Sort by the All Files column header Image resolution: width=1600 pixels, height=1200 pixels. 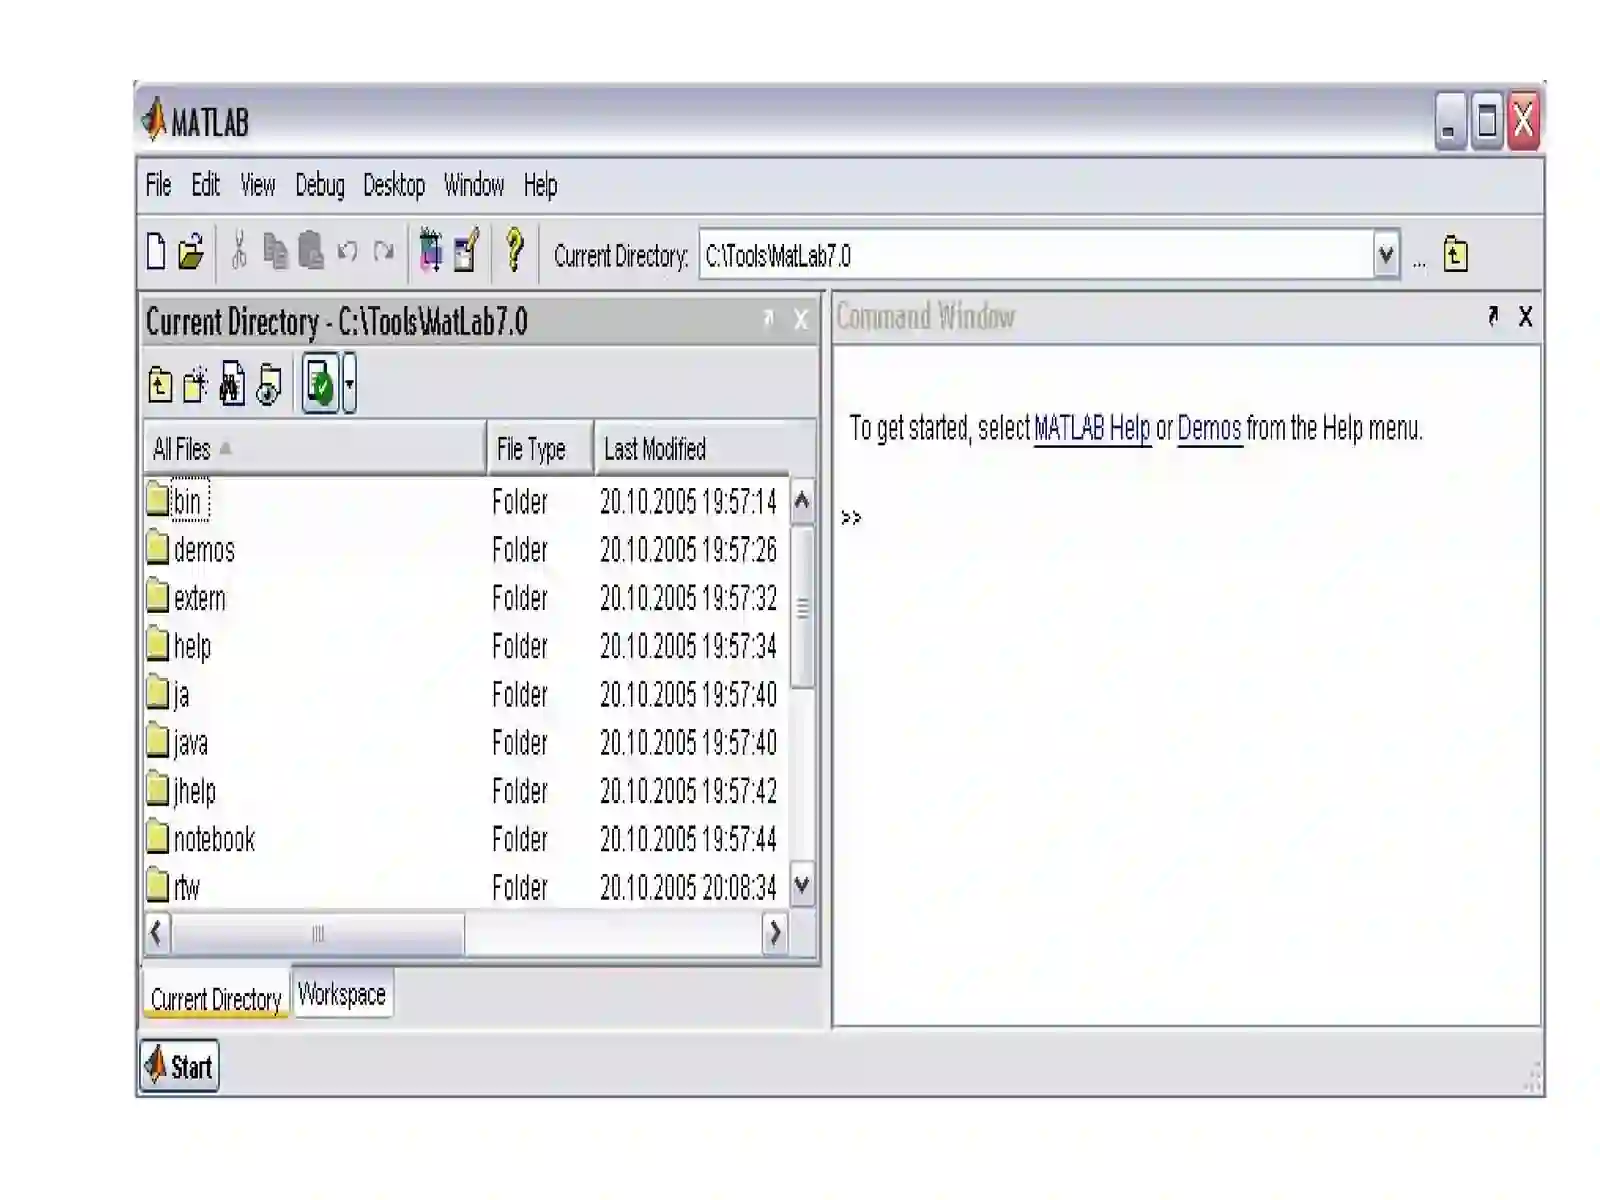(x=315, y=449)
